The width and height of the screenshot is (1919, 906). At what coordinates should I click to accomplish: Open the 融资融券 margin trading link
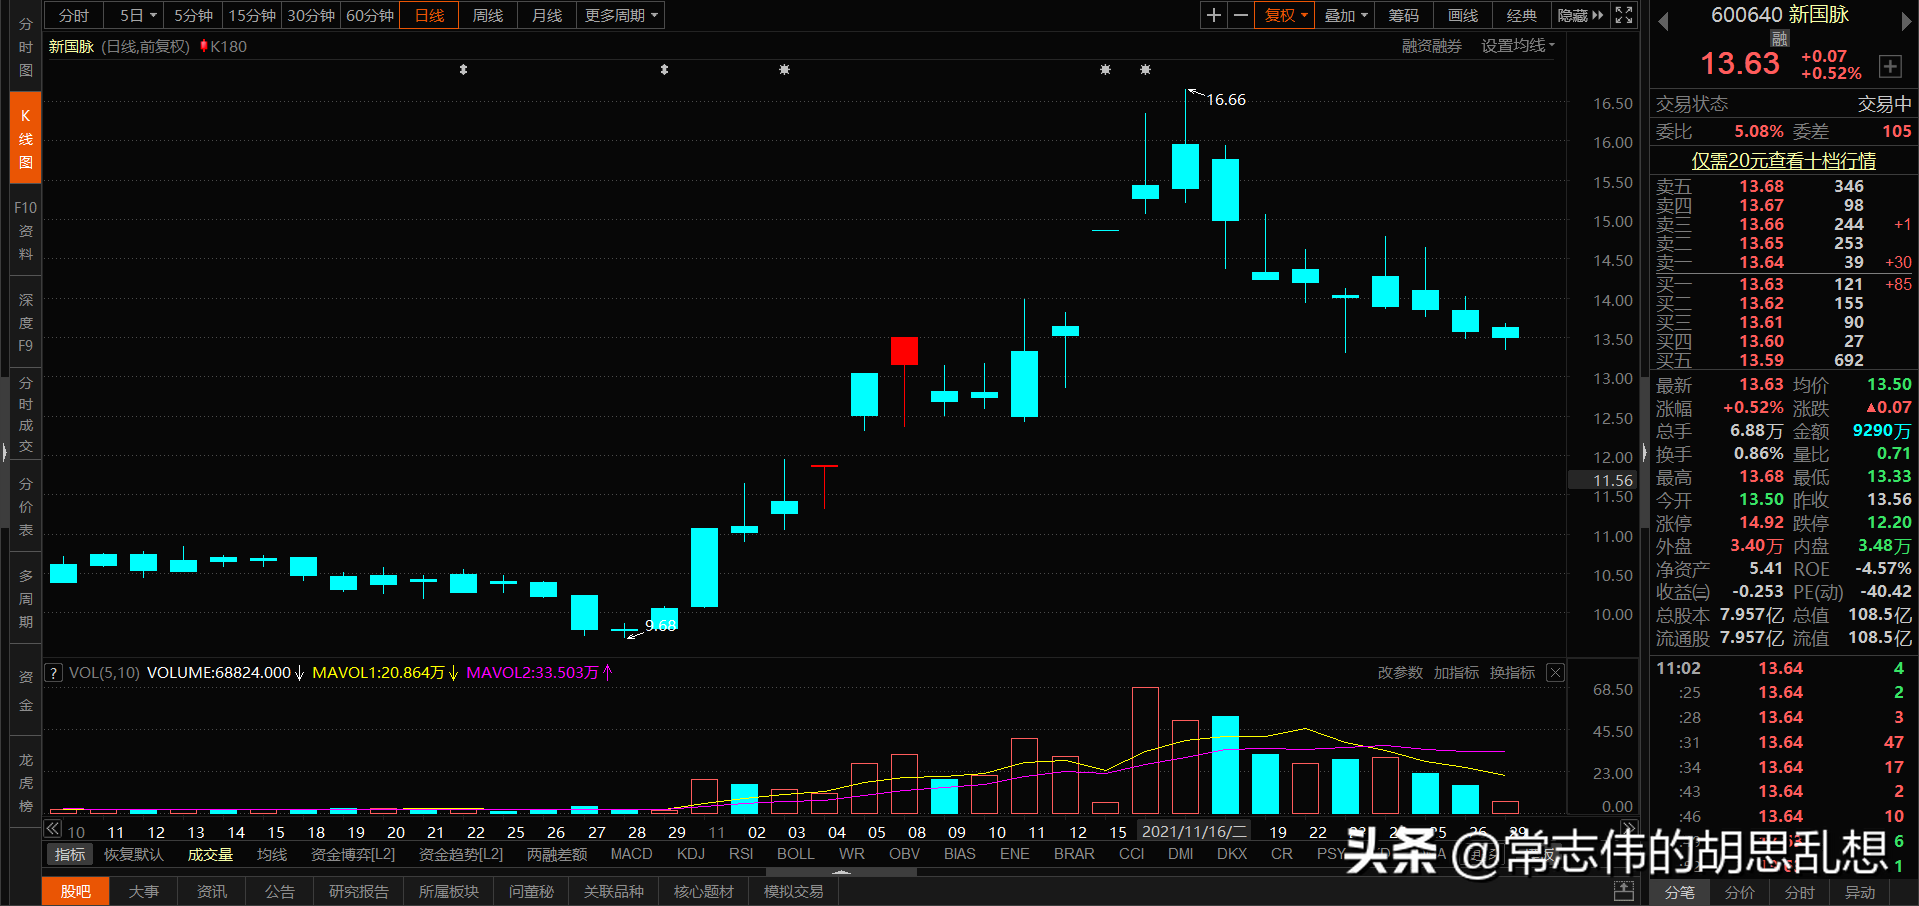click(x=1431, y=45)
